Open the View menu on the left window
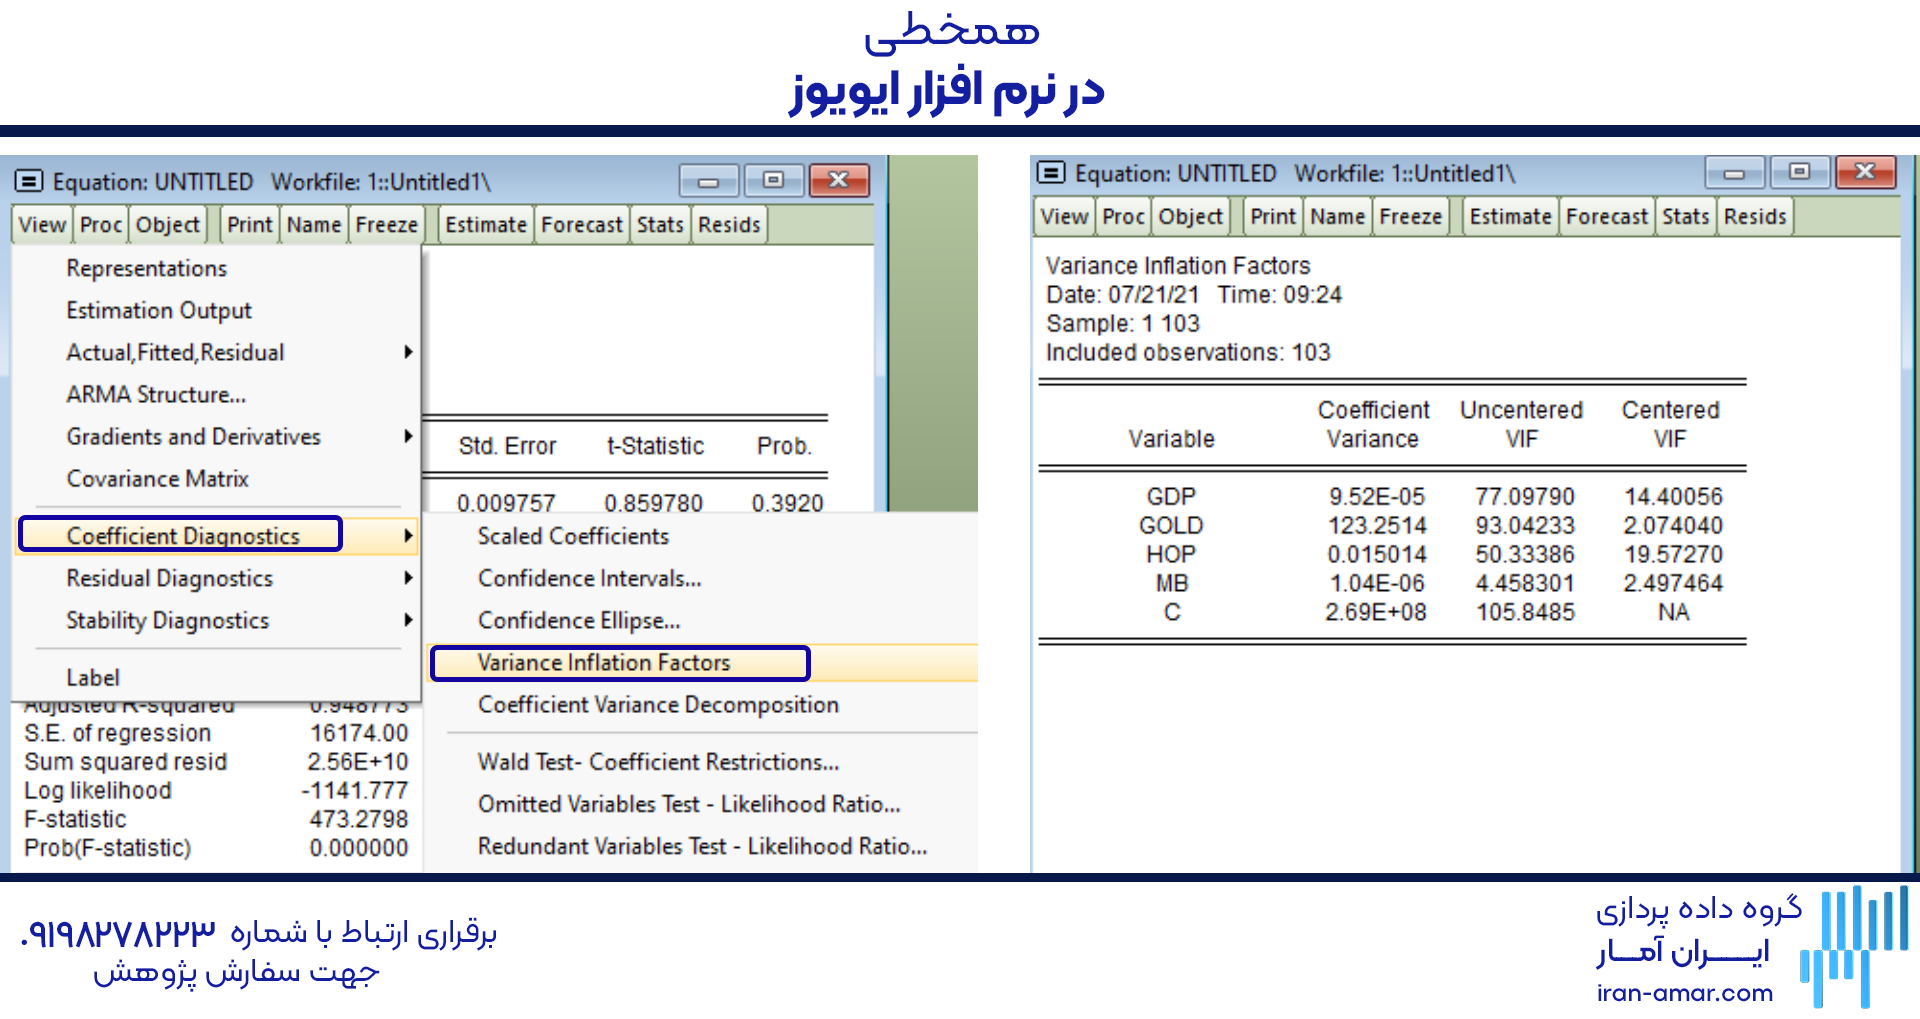The height and width of the screenshot is (1019, 1920). pos(40,224)
